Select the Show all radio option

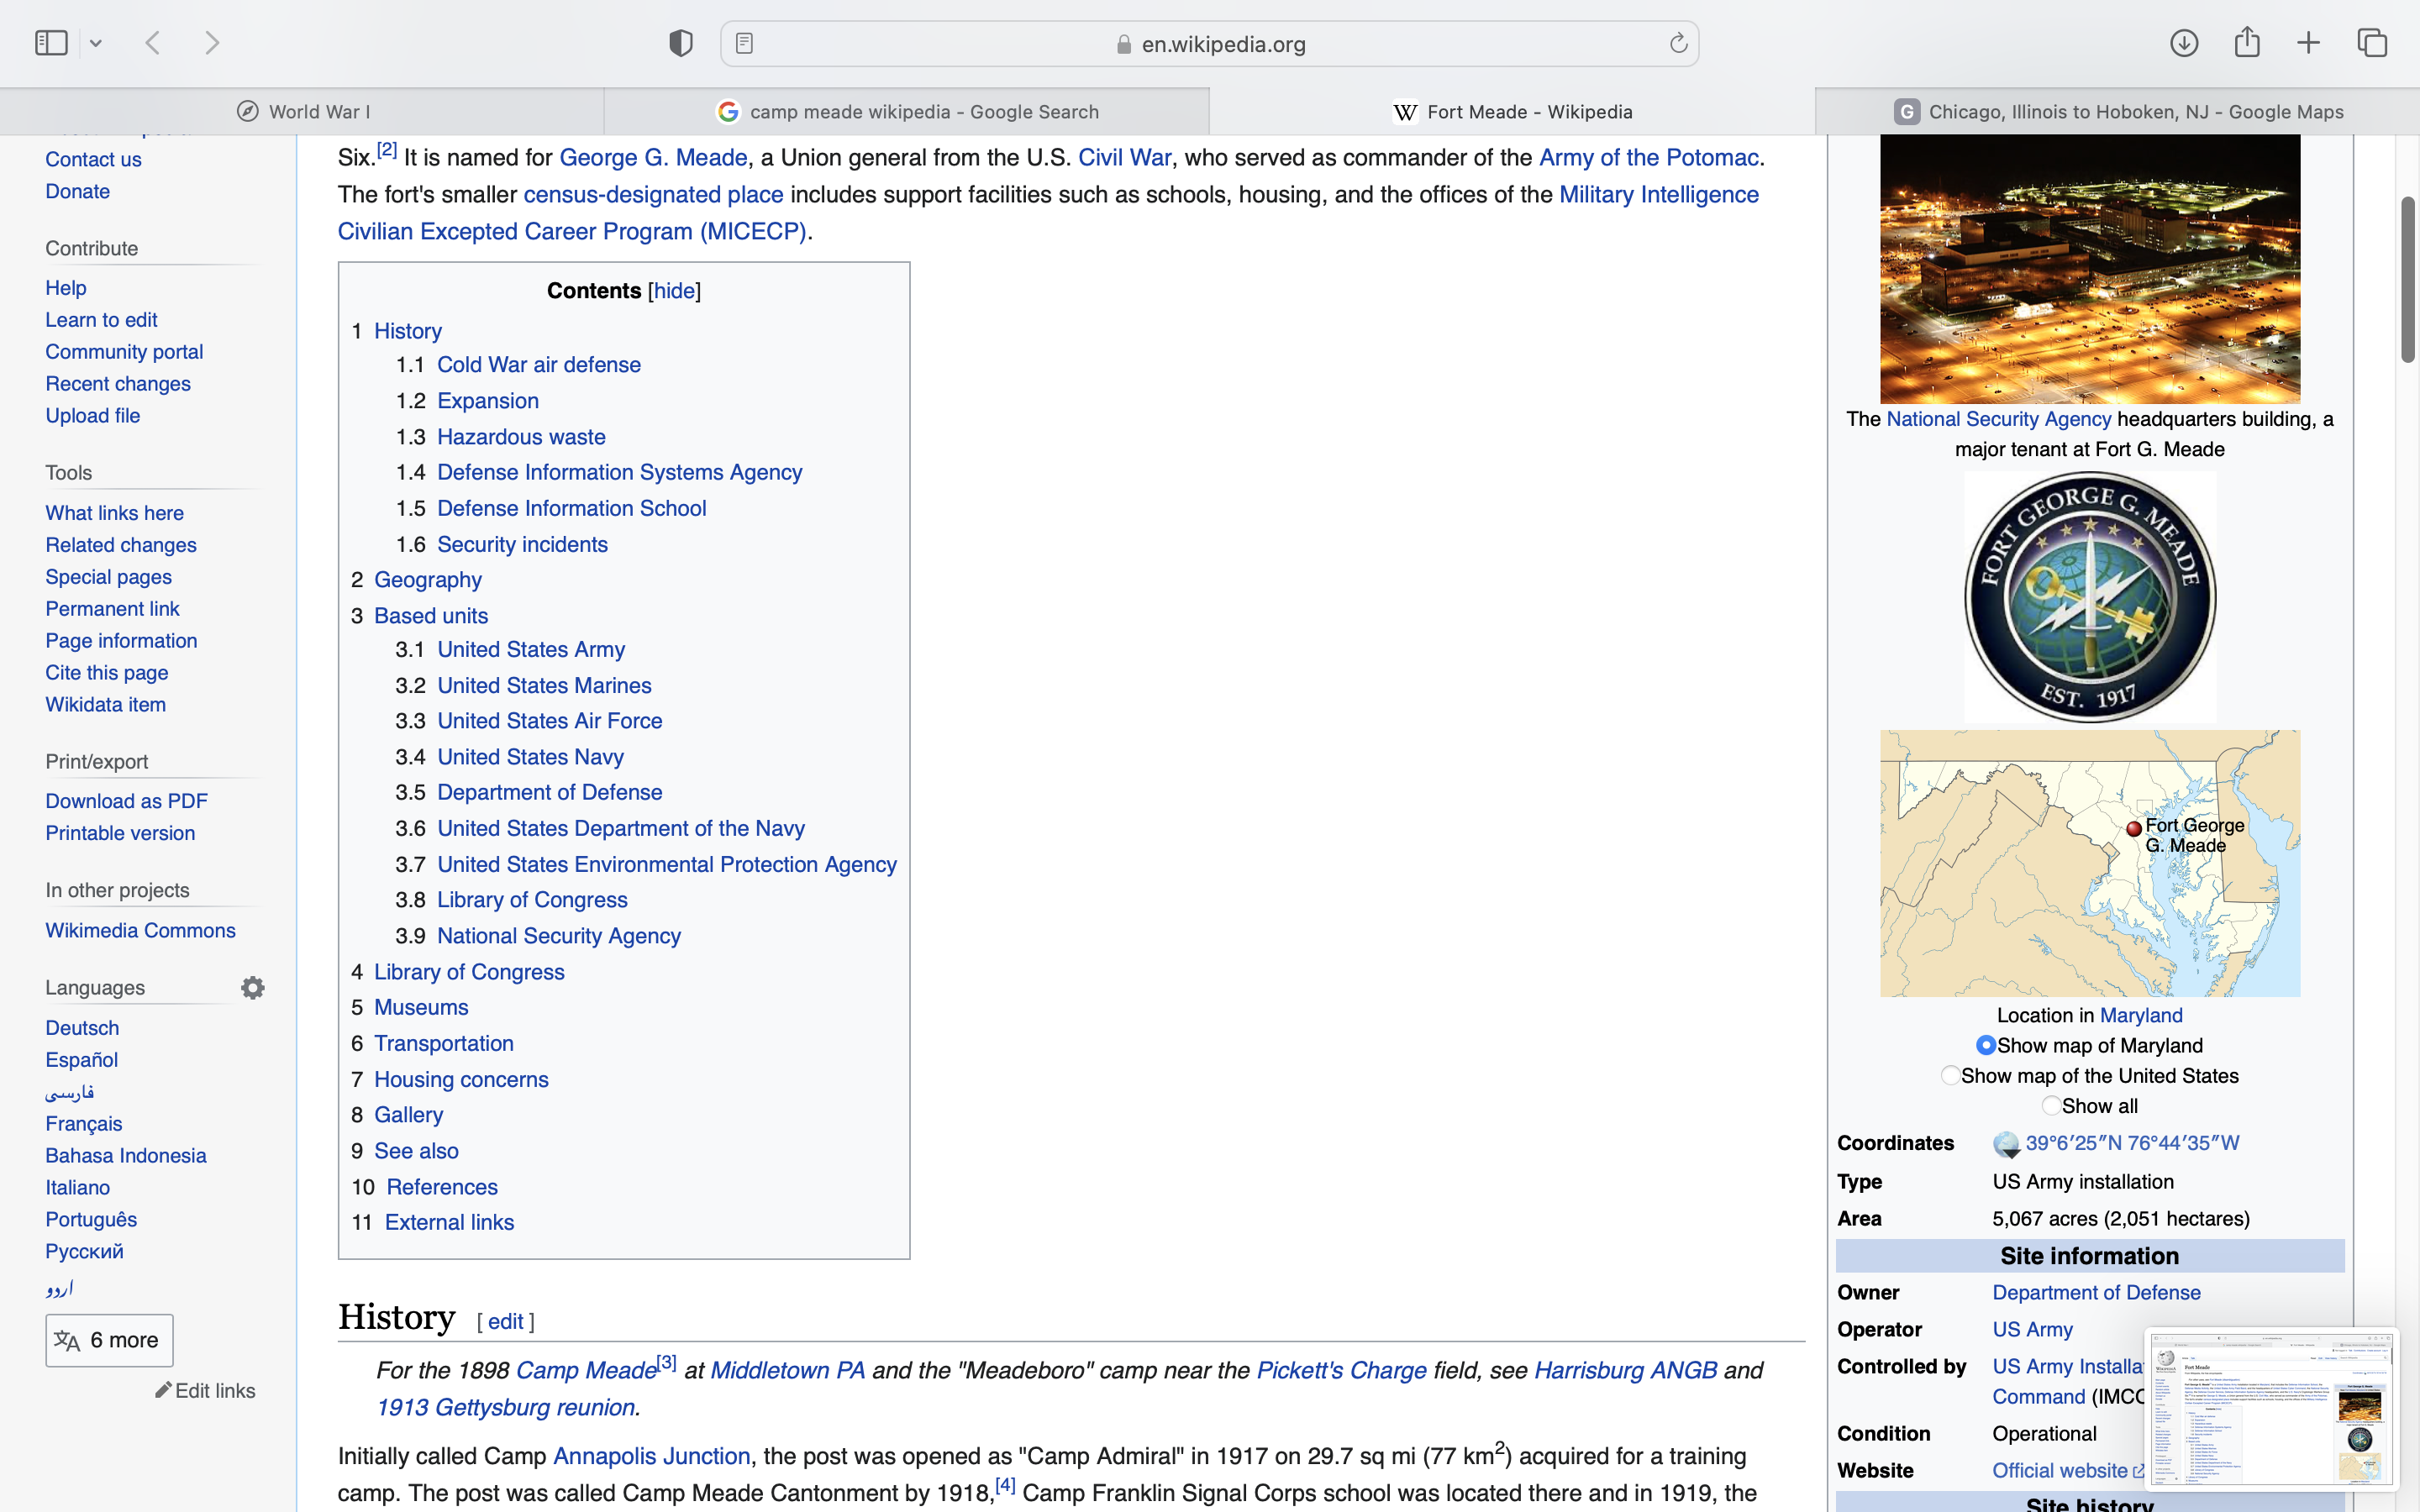2051,1106
